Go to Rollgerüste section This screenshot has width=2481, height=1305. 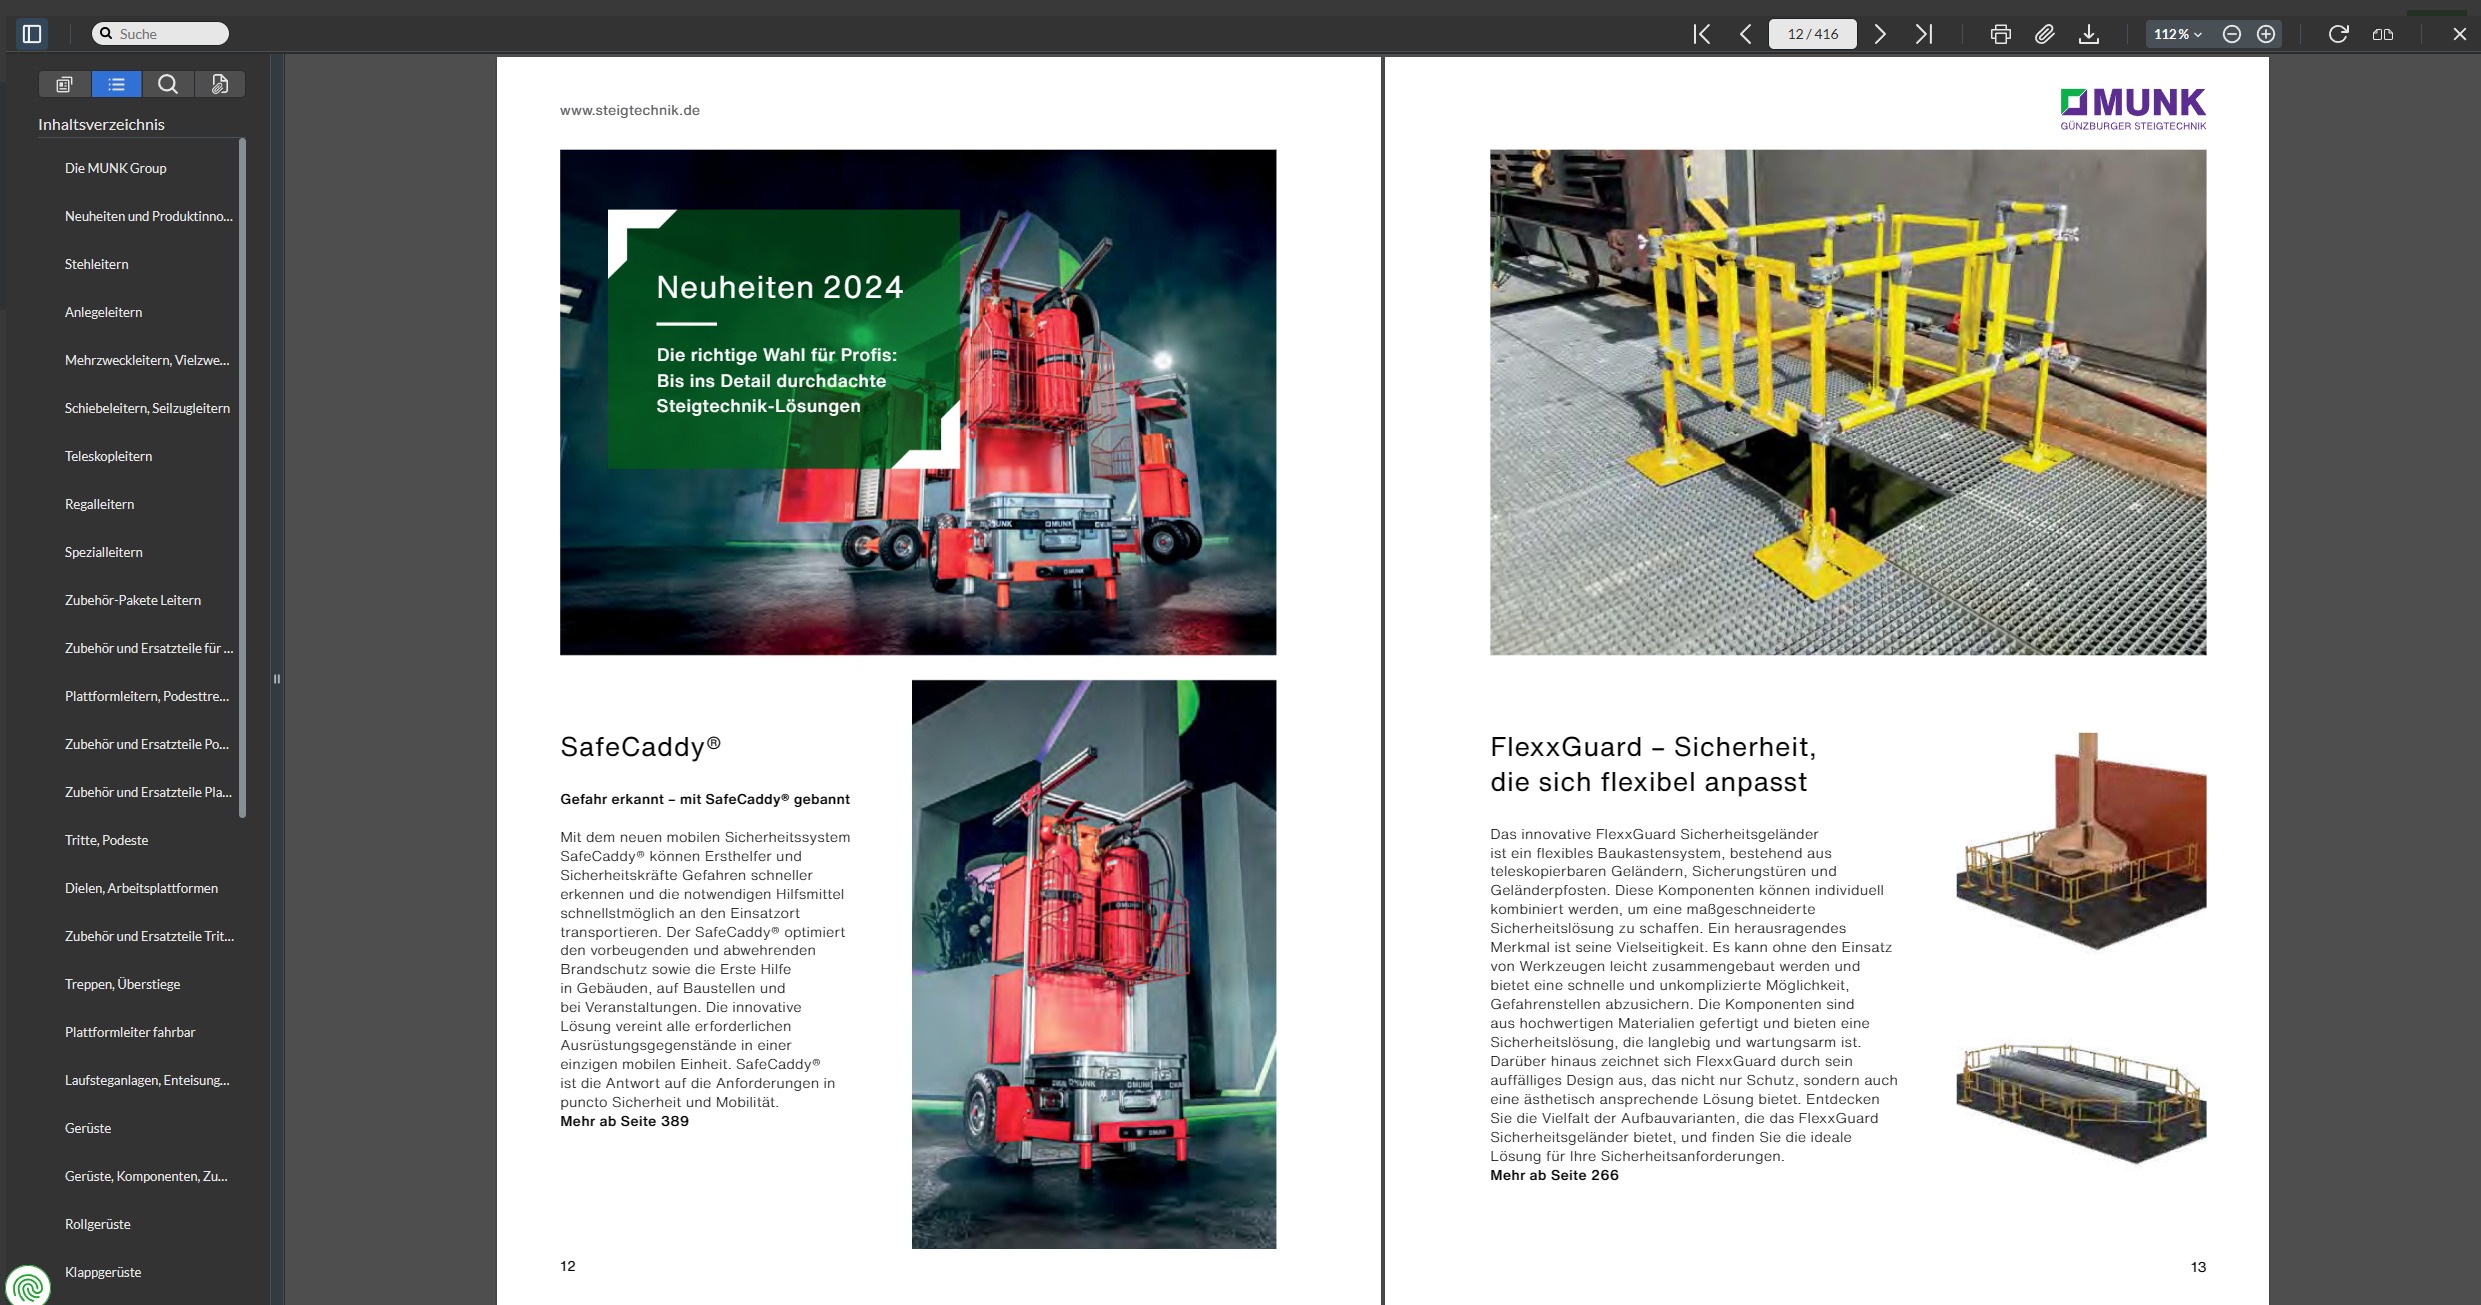tap(98, 1224)
